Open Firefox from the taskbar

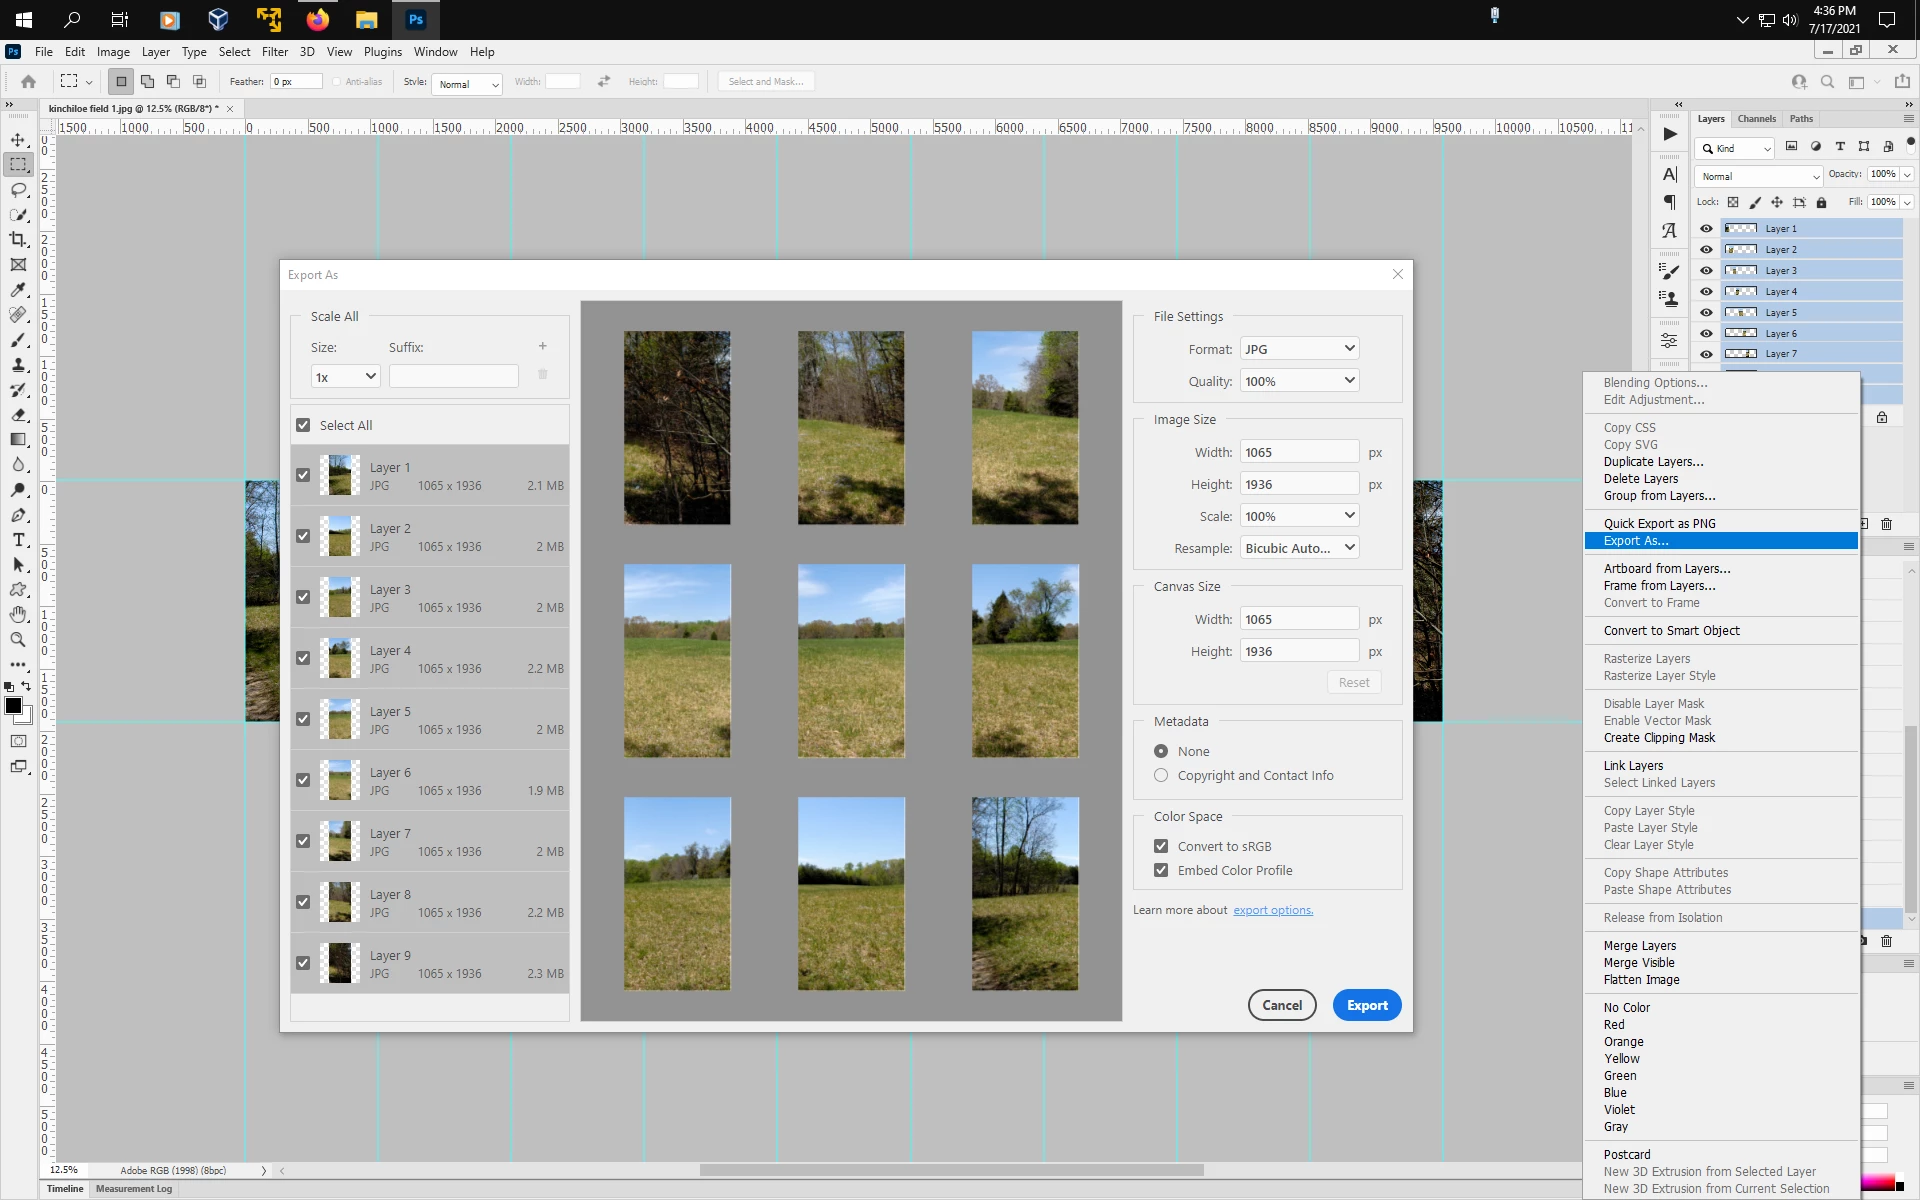[317, 19]
